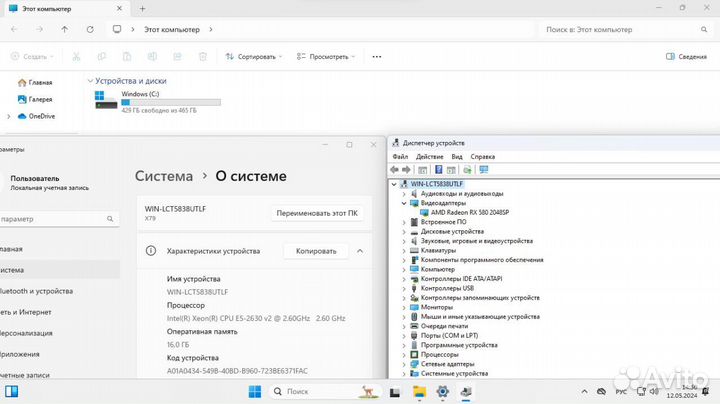Open the Действие menu

coord(429,157)
